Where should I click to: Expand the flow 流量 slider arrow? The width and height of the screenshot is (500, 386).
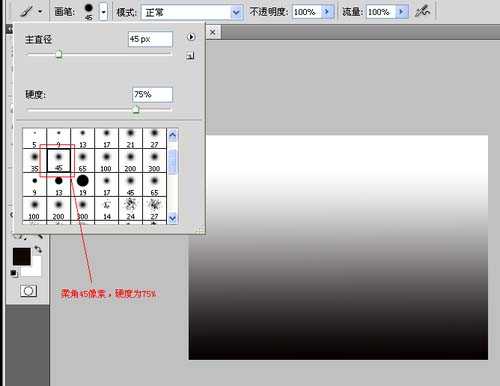(402, 12)
